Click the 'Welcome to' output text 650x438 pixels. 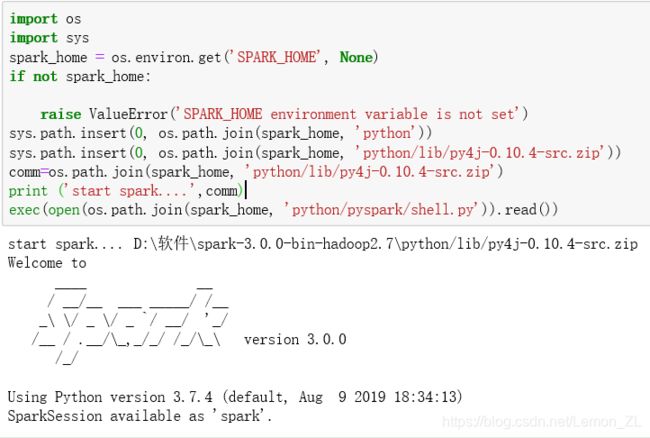pos(47,263)
